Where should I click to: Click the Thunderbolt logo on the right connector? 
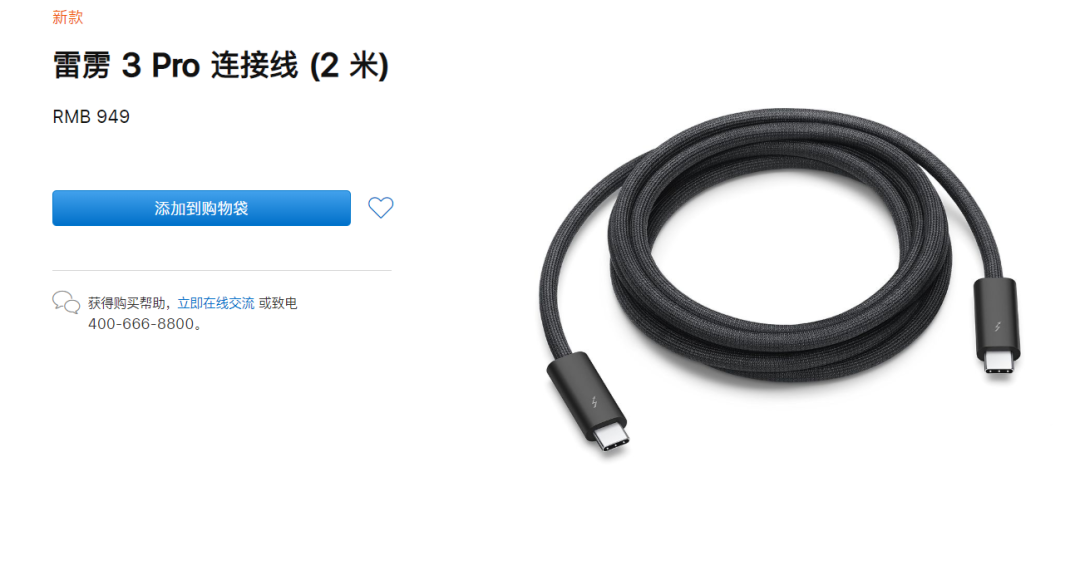[x=997, y=326]
